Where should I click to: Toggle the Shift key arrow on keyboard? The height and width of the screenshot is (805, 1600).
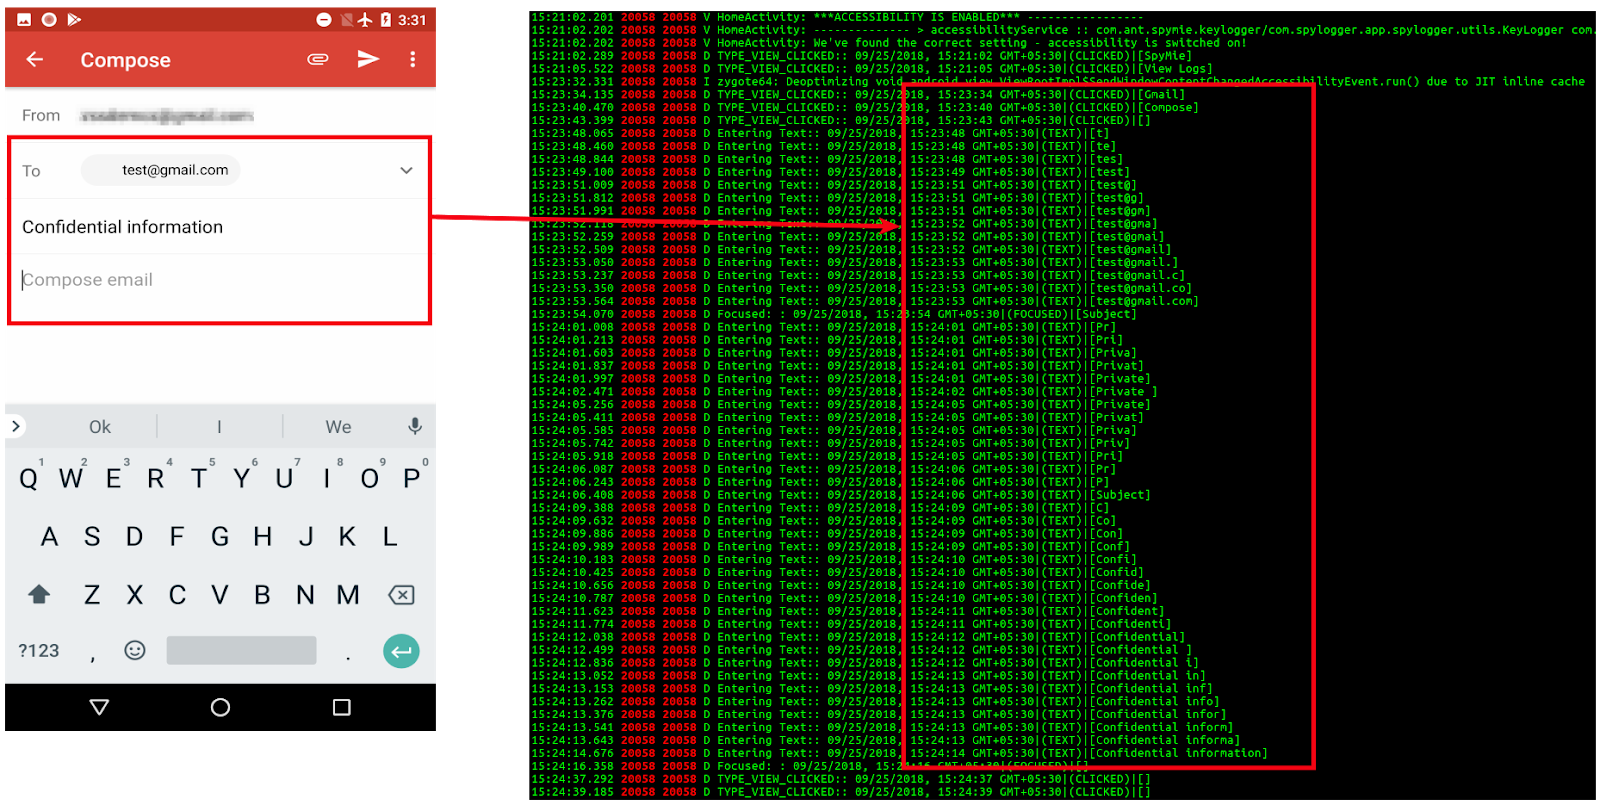[x=39, y=595]
